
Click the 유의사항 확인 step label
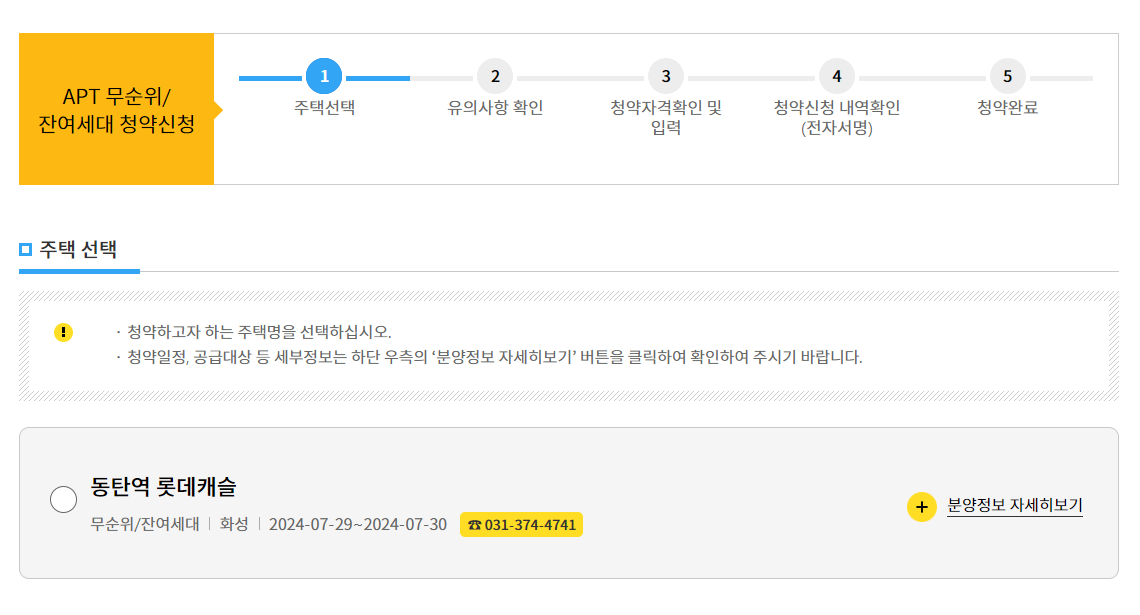tap(495, 108)
